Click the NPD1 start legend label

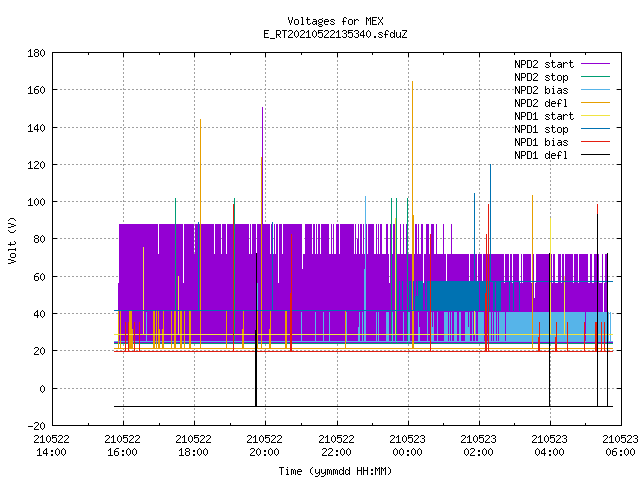click(x=544, y=116)
